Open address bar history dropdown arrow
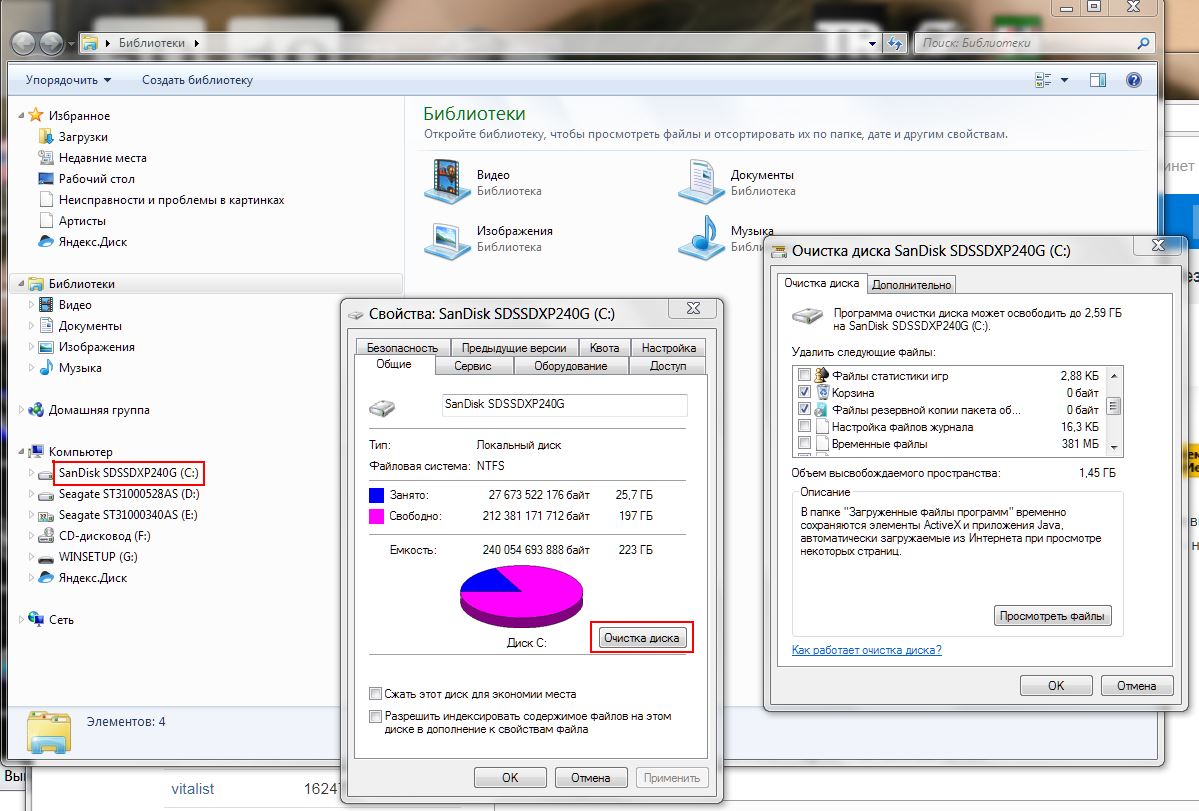 (x=872, y=44)
